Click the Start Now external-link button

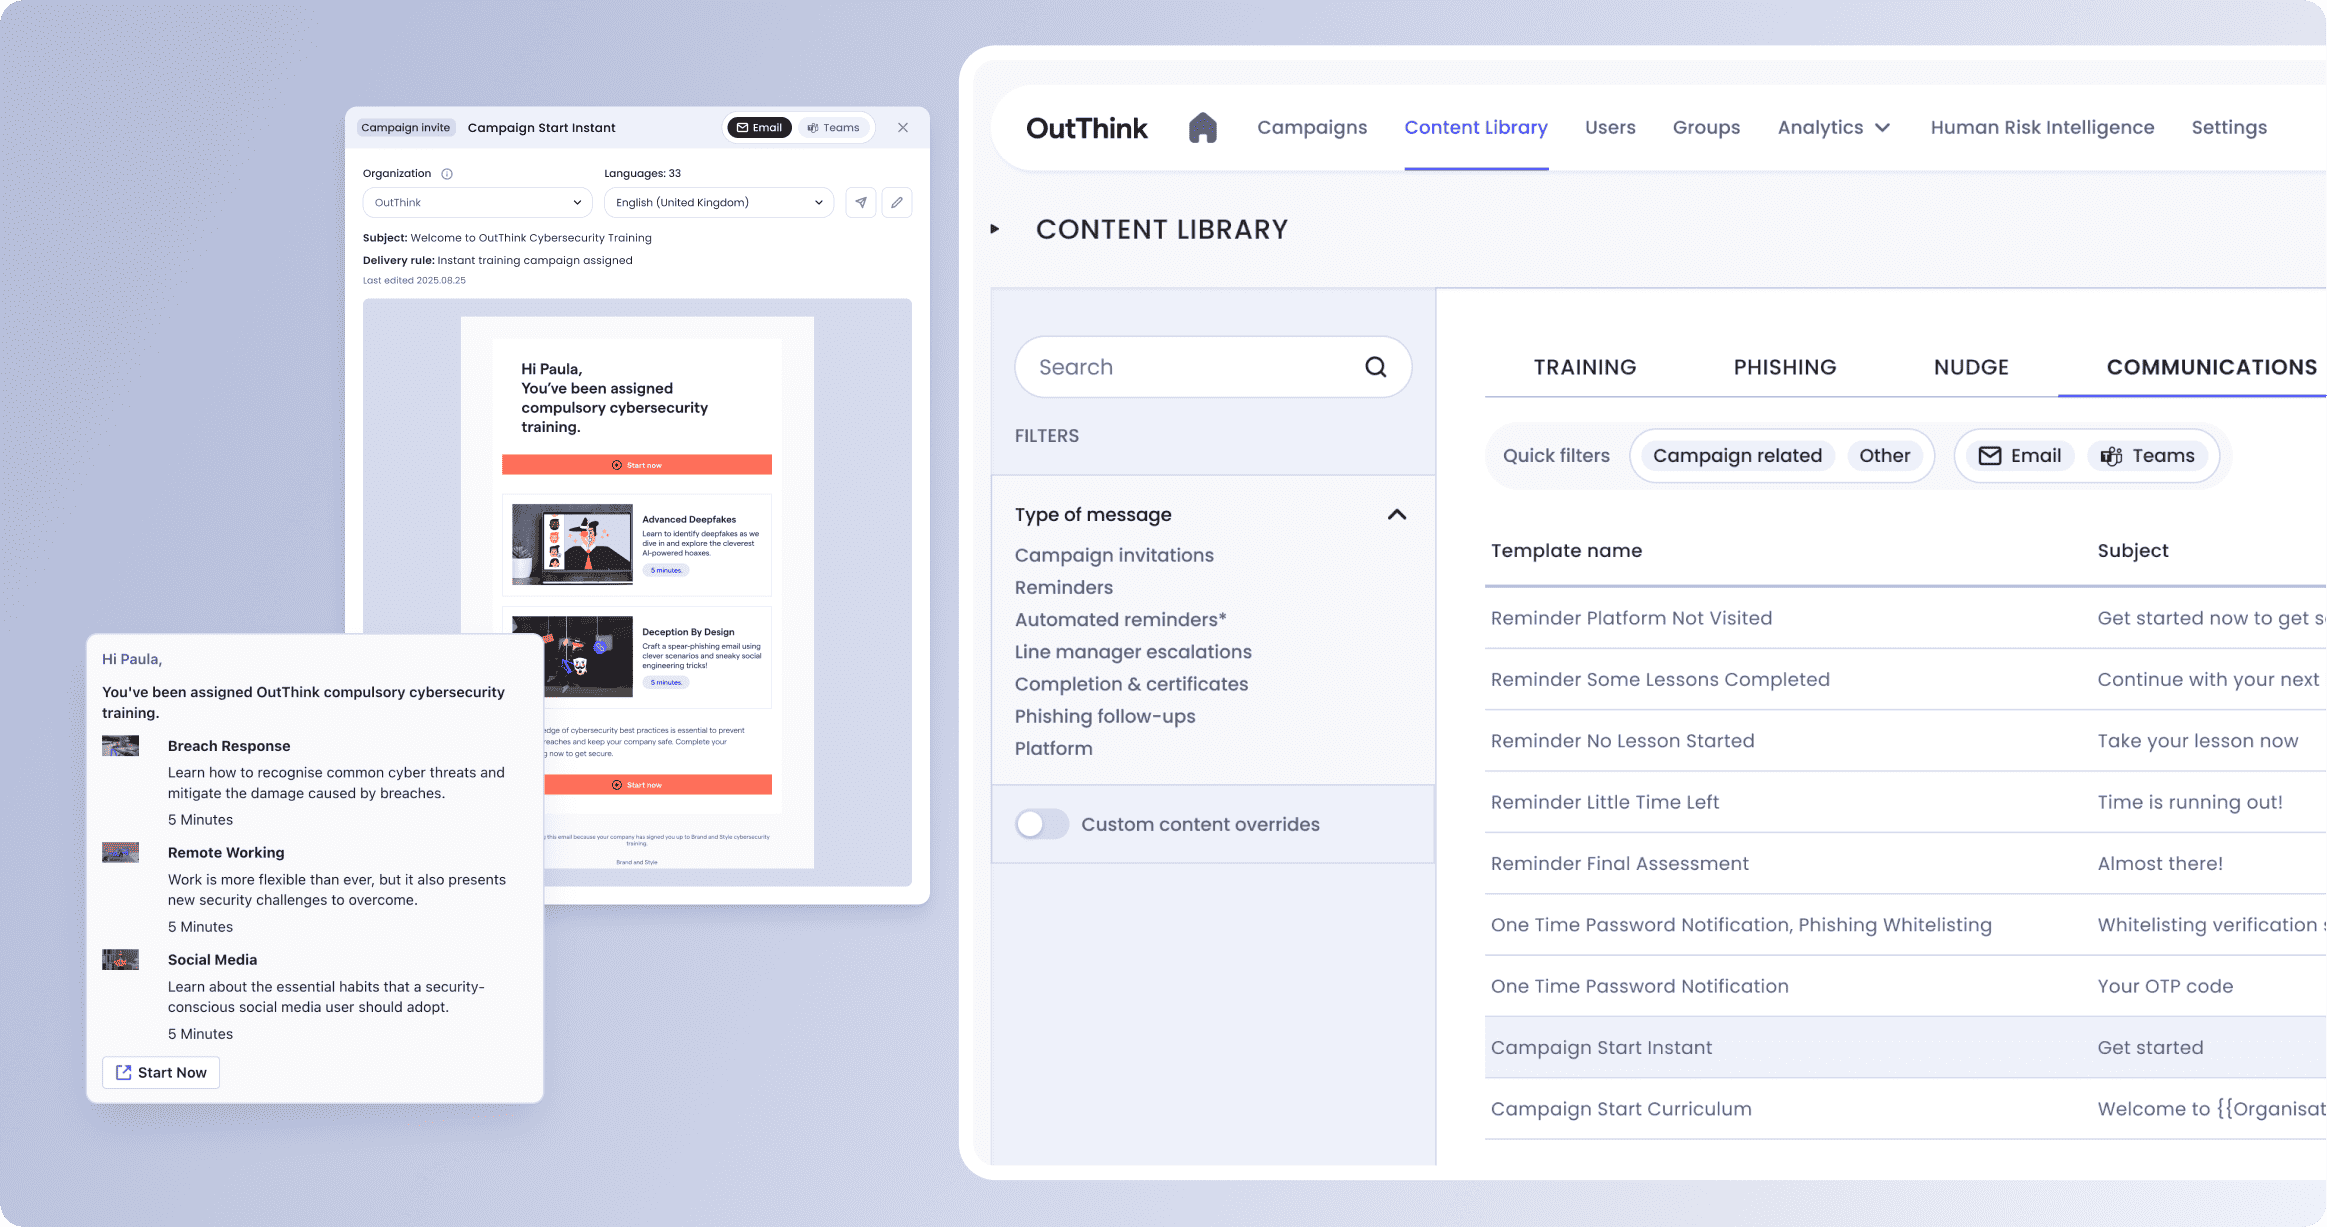coord(161,1072)
